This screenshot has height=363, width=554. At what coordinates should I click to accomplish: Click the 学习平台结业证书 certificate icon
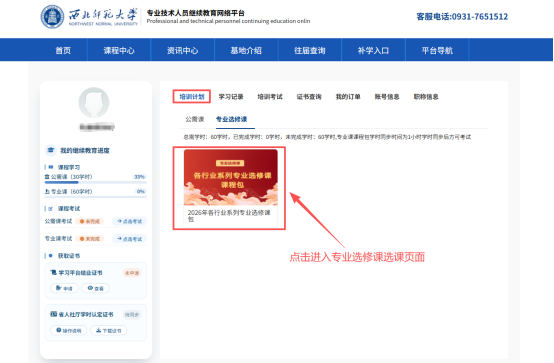[53, 273]
